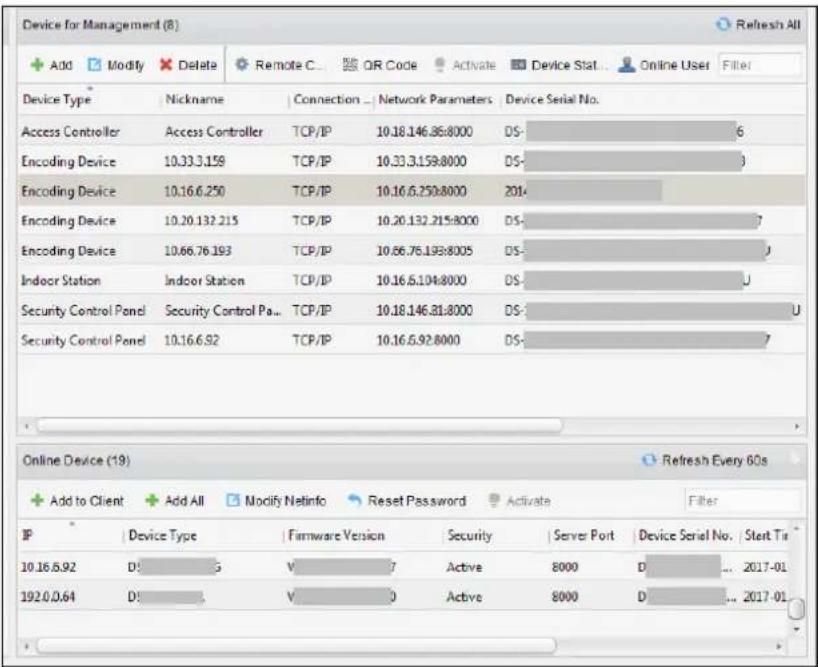Viewport: 818px width, 667px height.
Task: Click the Refresh All label
Action: tap(768, 25)
